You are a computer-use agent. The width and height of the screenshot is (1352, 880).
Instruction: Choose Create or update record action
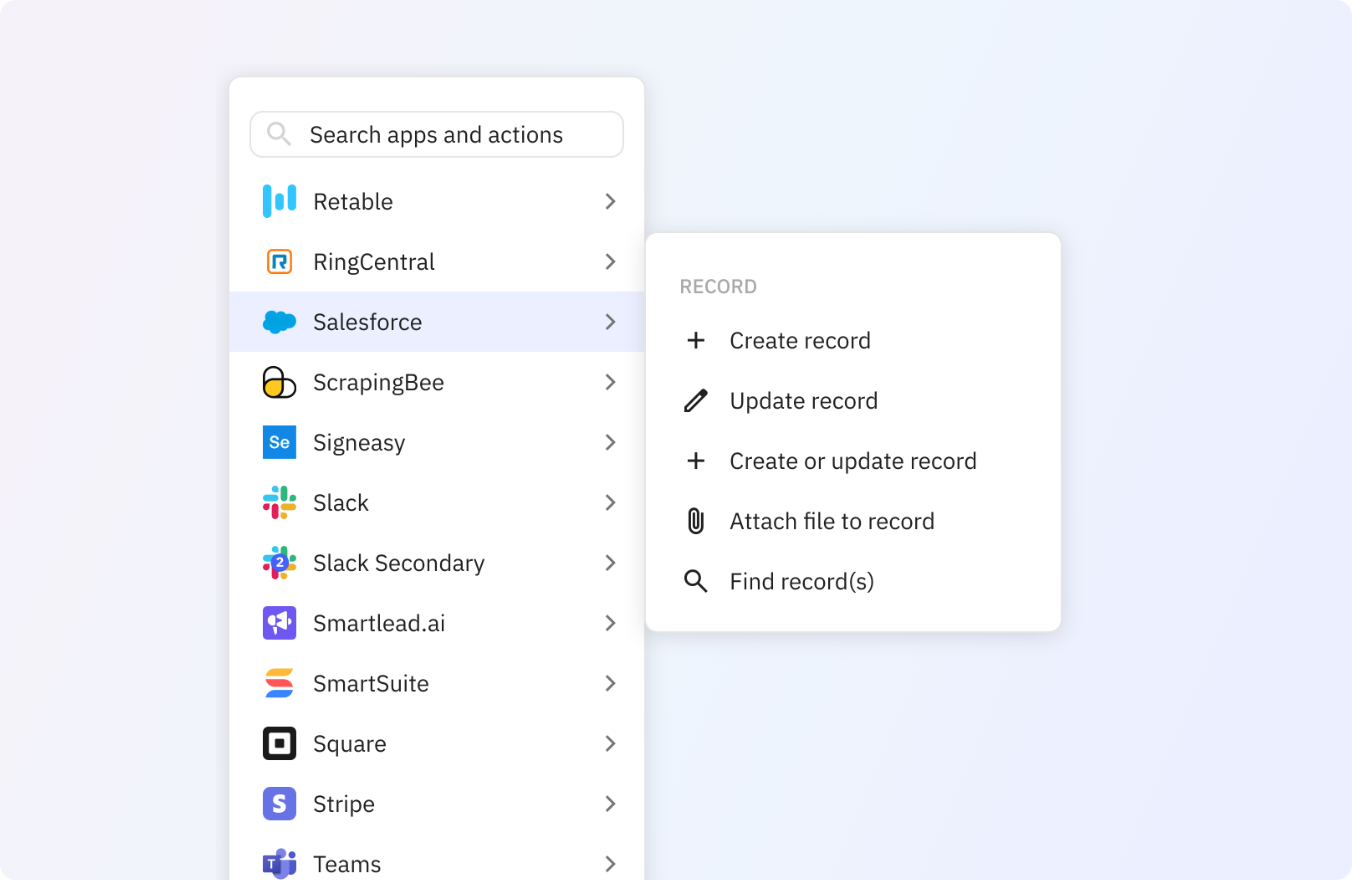(x=853, y=461)
